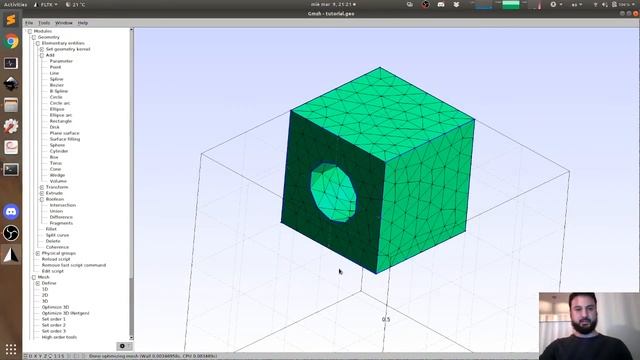Set view along Y axis in status bar
This screenshot has height=360, width=640.
[40, 356]
